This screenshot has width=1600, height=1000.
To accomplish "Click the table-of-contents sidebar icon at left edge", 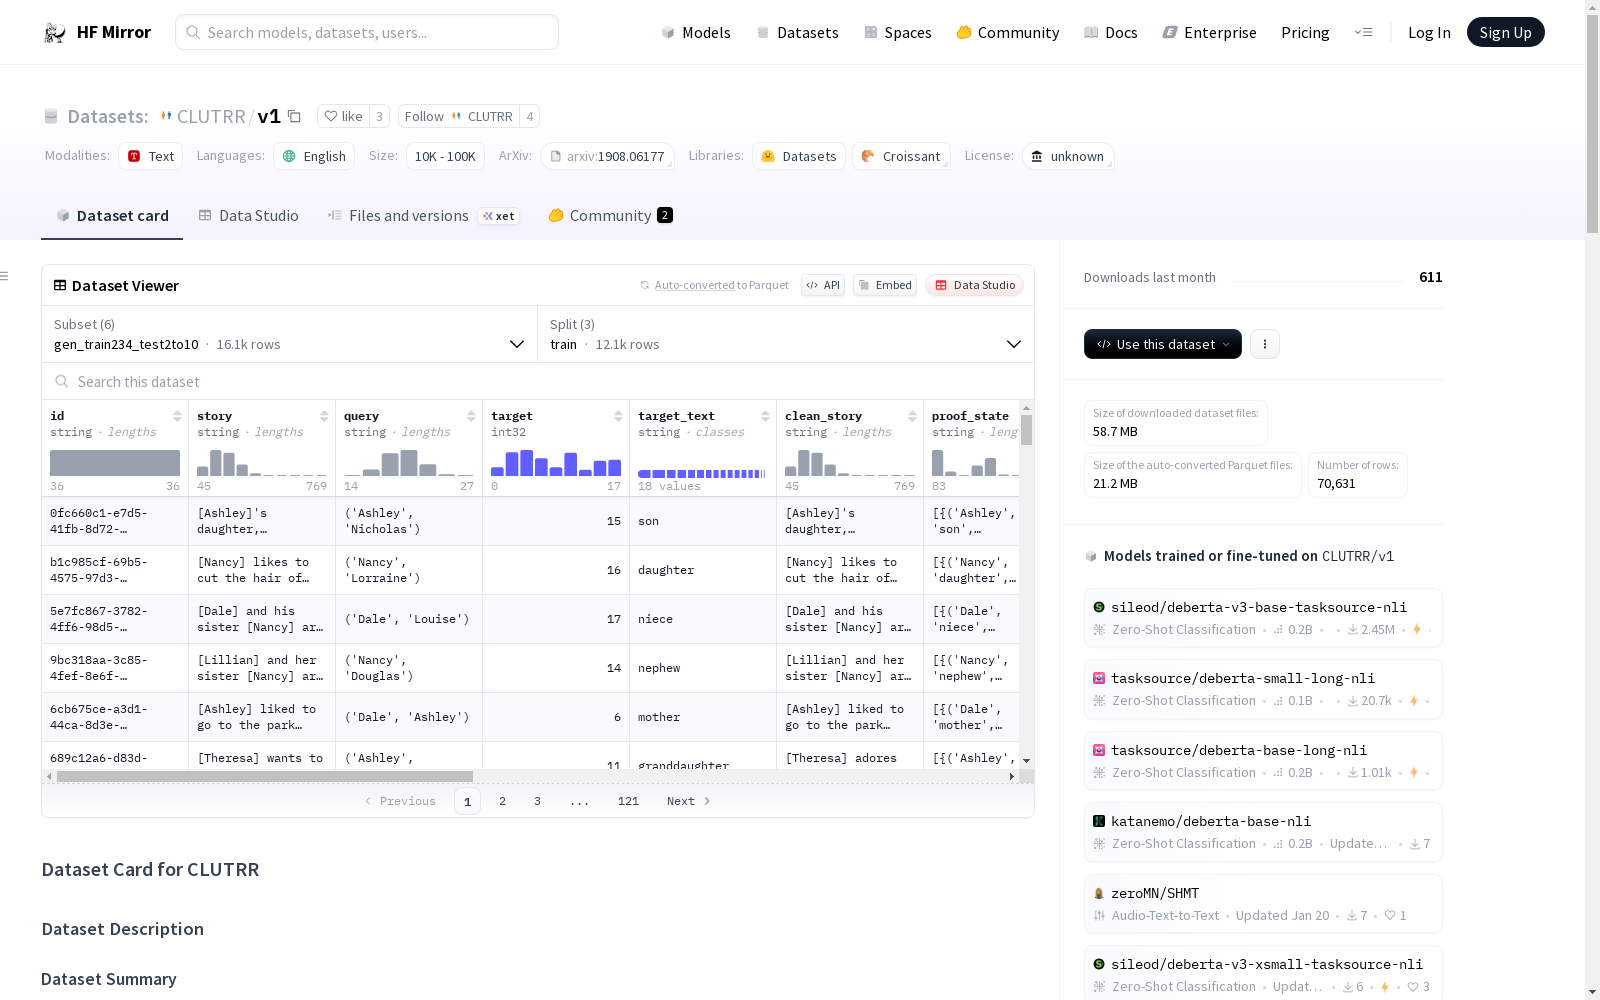I will (x=5, y=276).
